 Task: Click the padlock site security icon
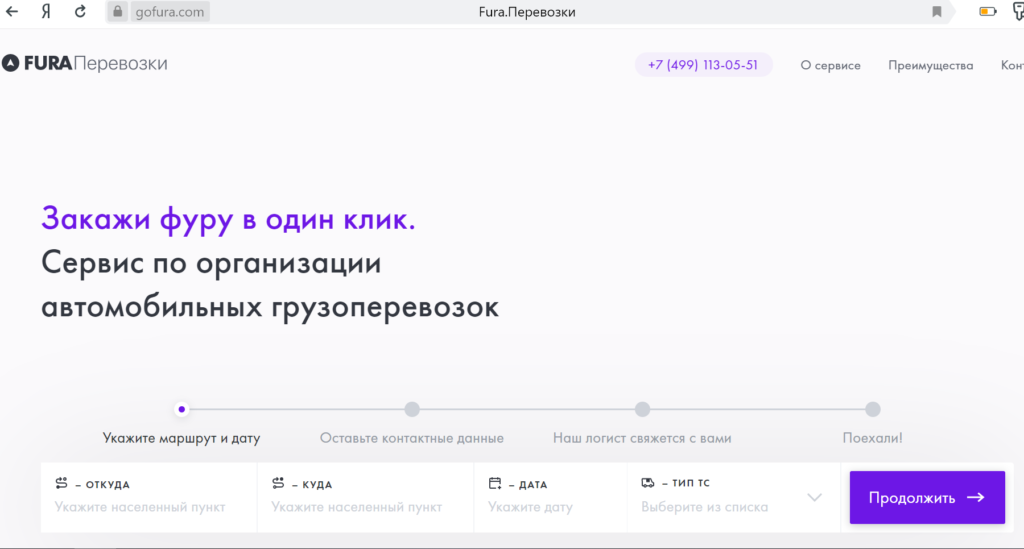coord(118,12)
